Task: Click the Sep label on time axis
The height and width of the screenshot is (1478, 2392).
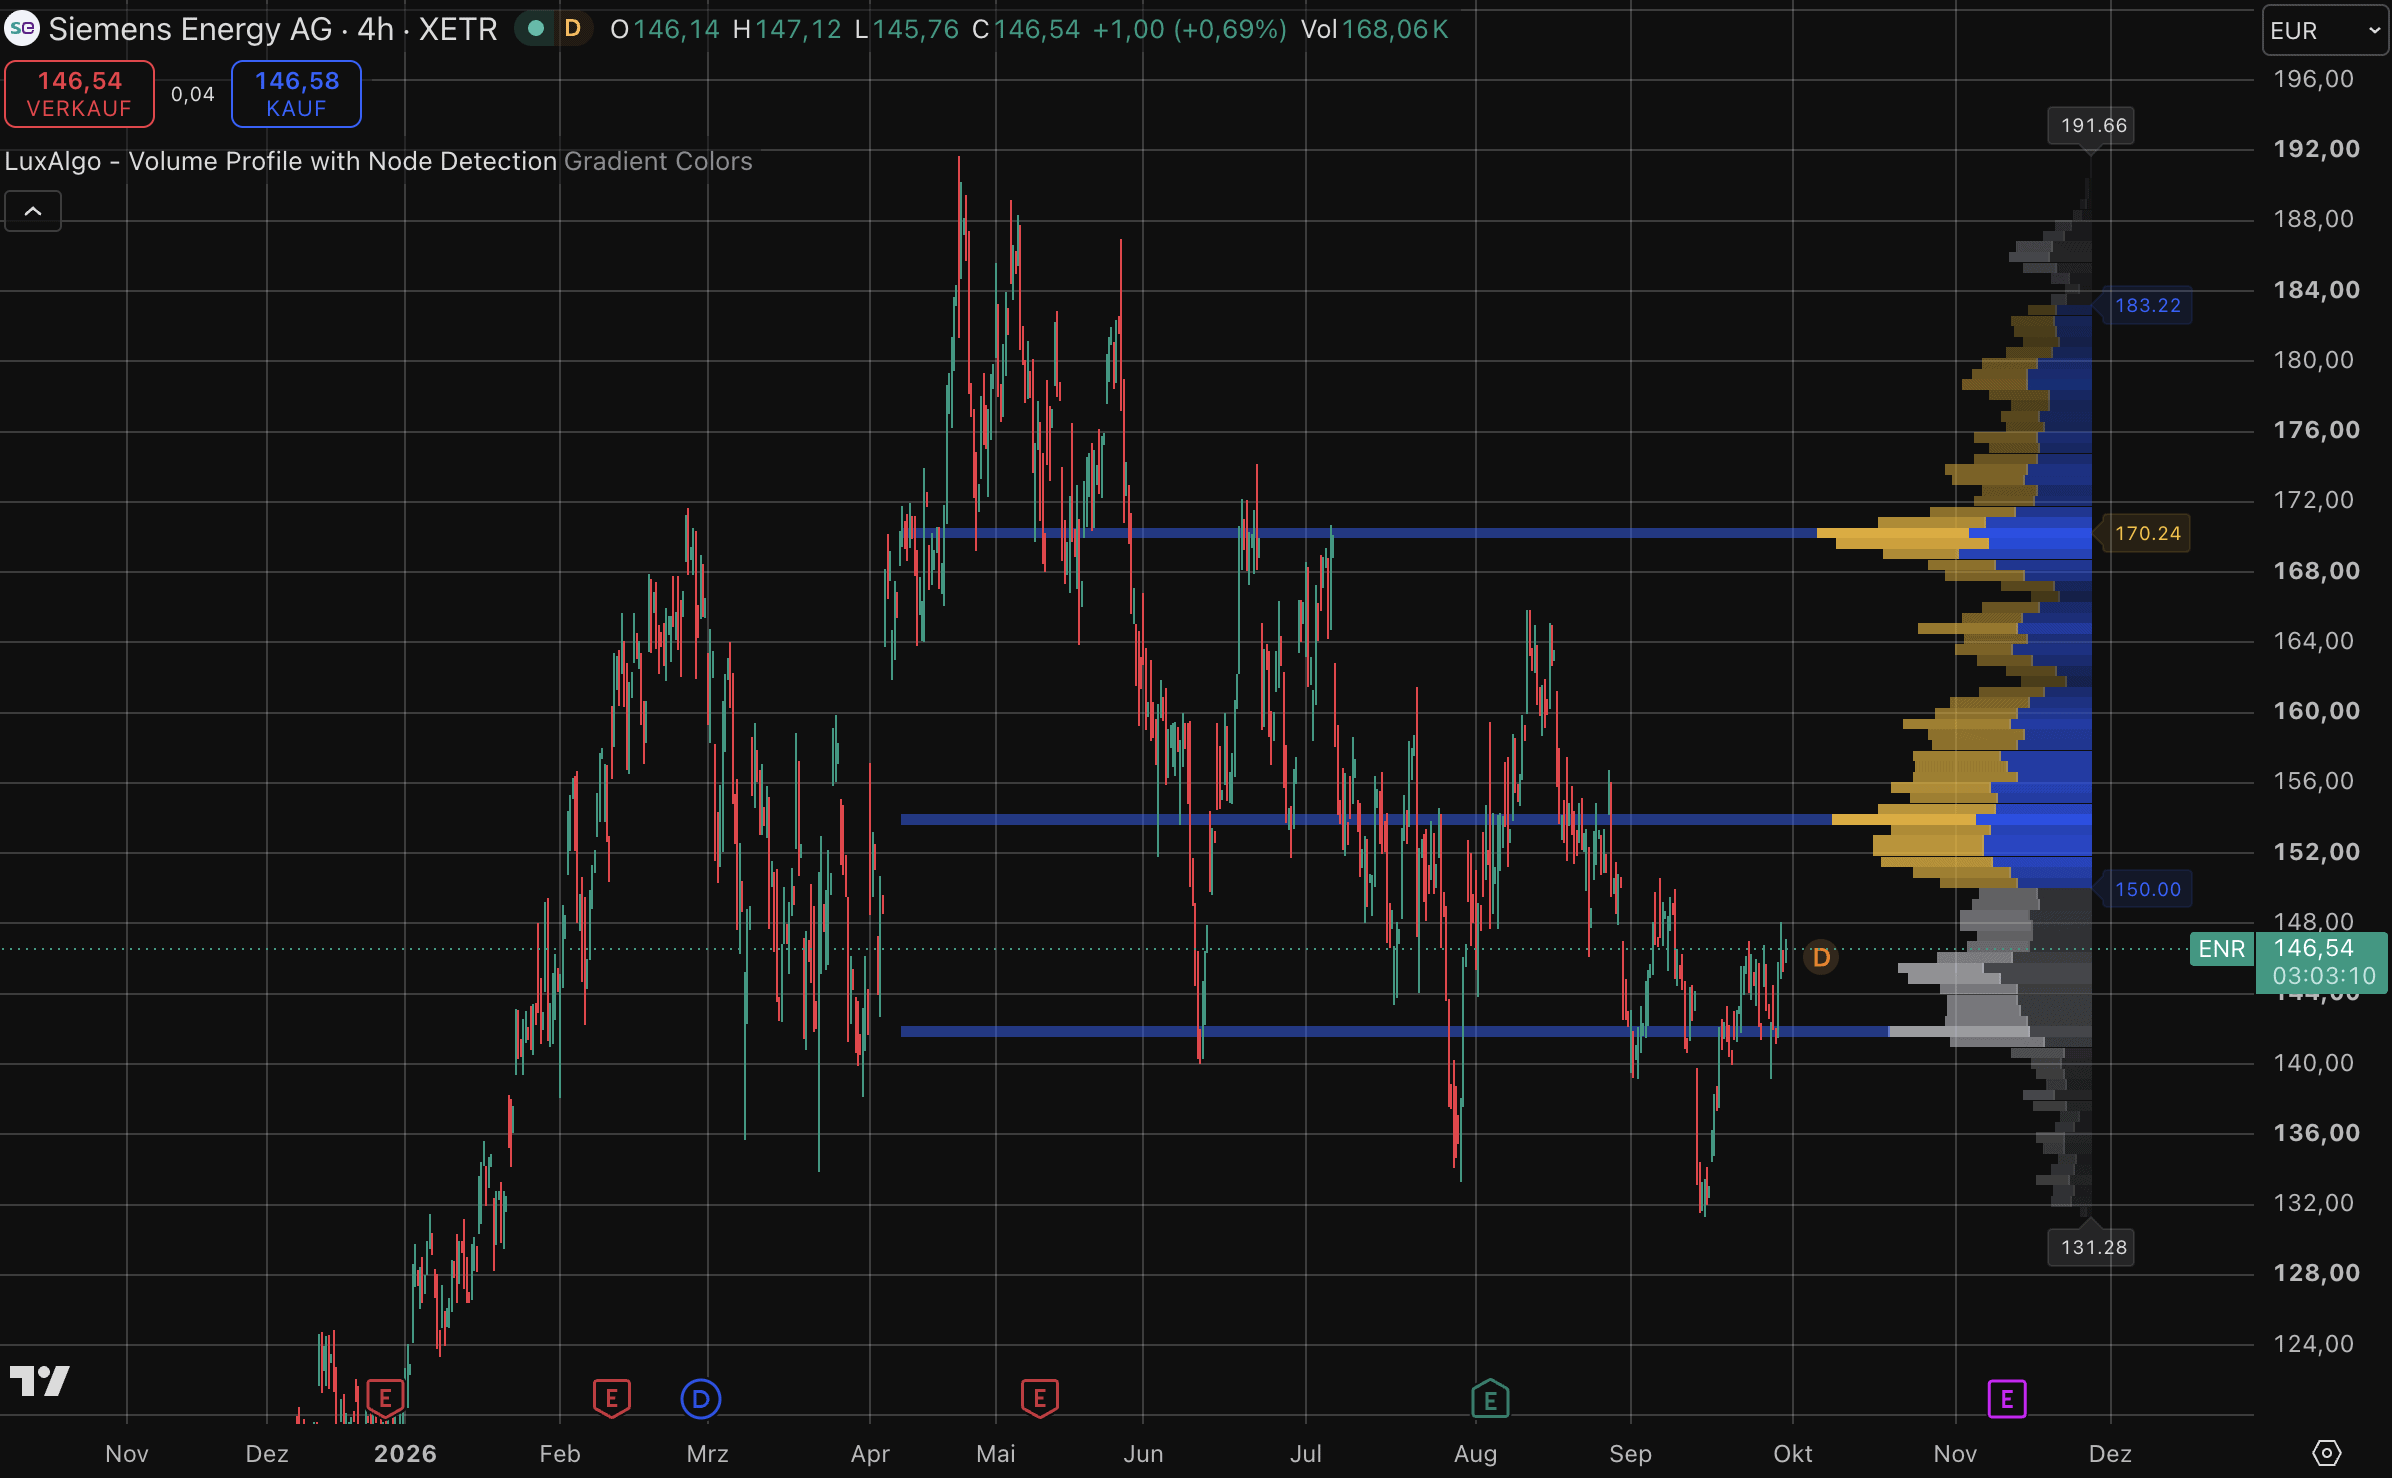Action: click(x=1630, y=1453)
